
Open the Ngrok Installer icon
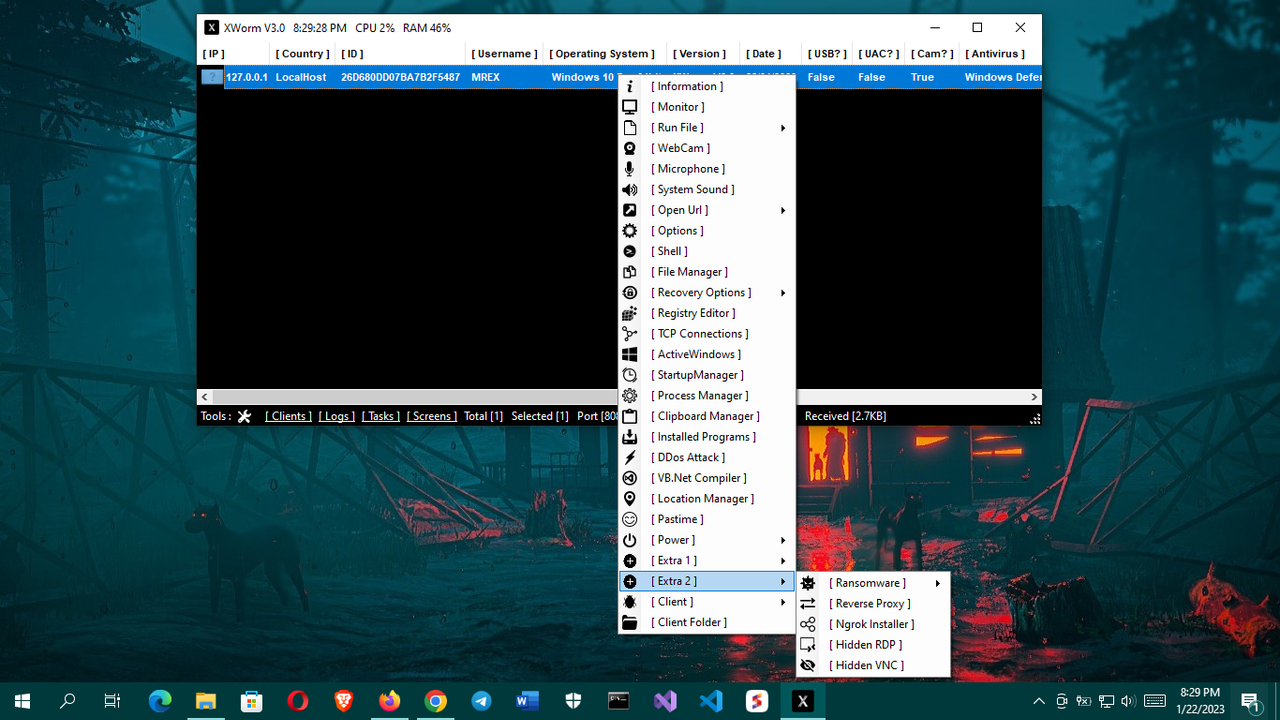[807, 624]
